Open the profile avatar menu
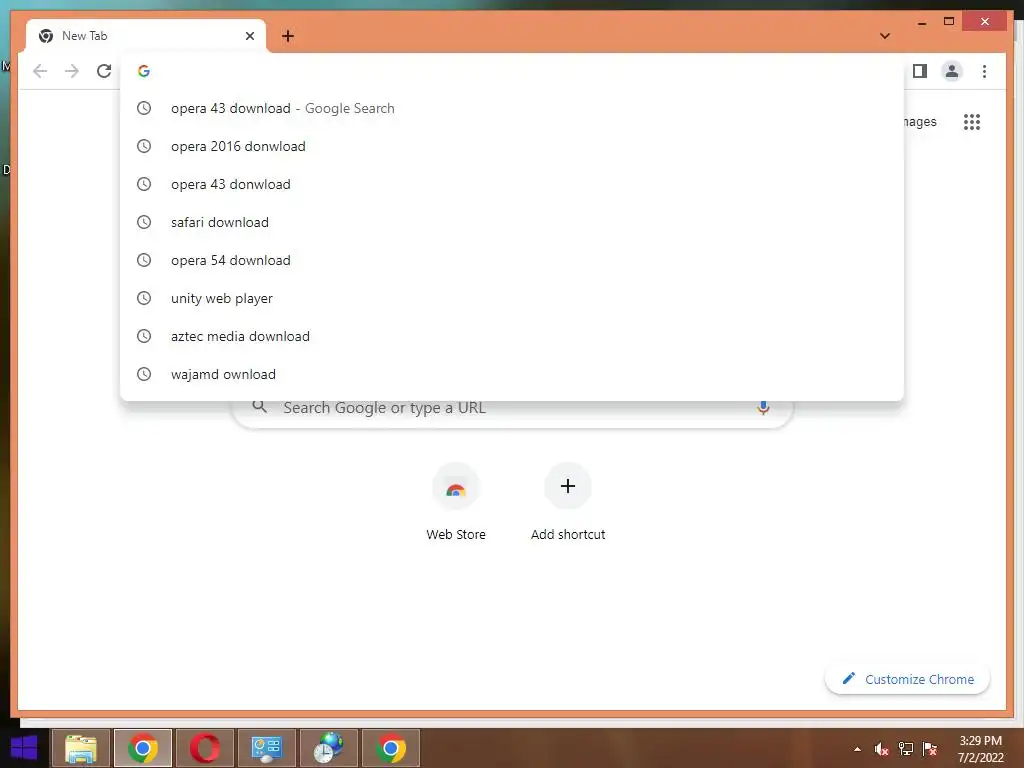Image resolution: width=1024 pixels, height=768 pixels. pyautogui.click(x=952, y=71)
